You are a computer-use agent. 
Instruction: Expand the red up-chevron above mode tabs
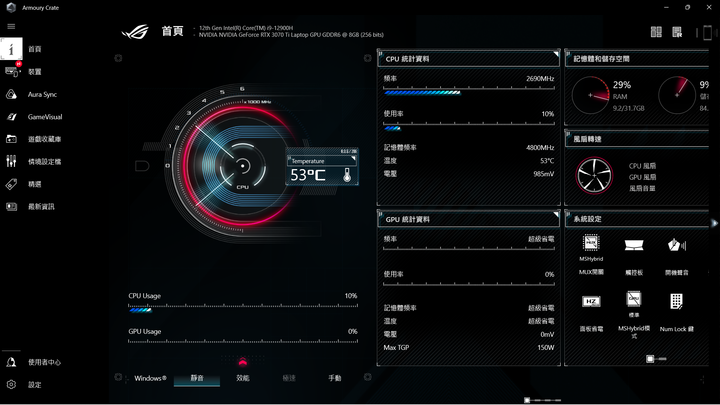pos(243,362)
